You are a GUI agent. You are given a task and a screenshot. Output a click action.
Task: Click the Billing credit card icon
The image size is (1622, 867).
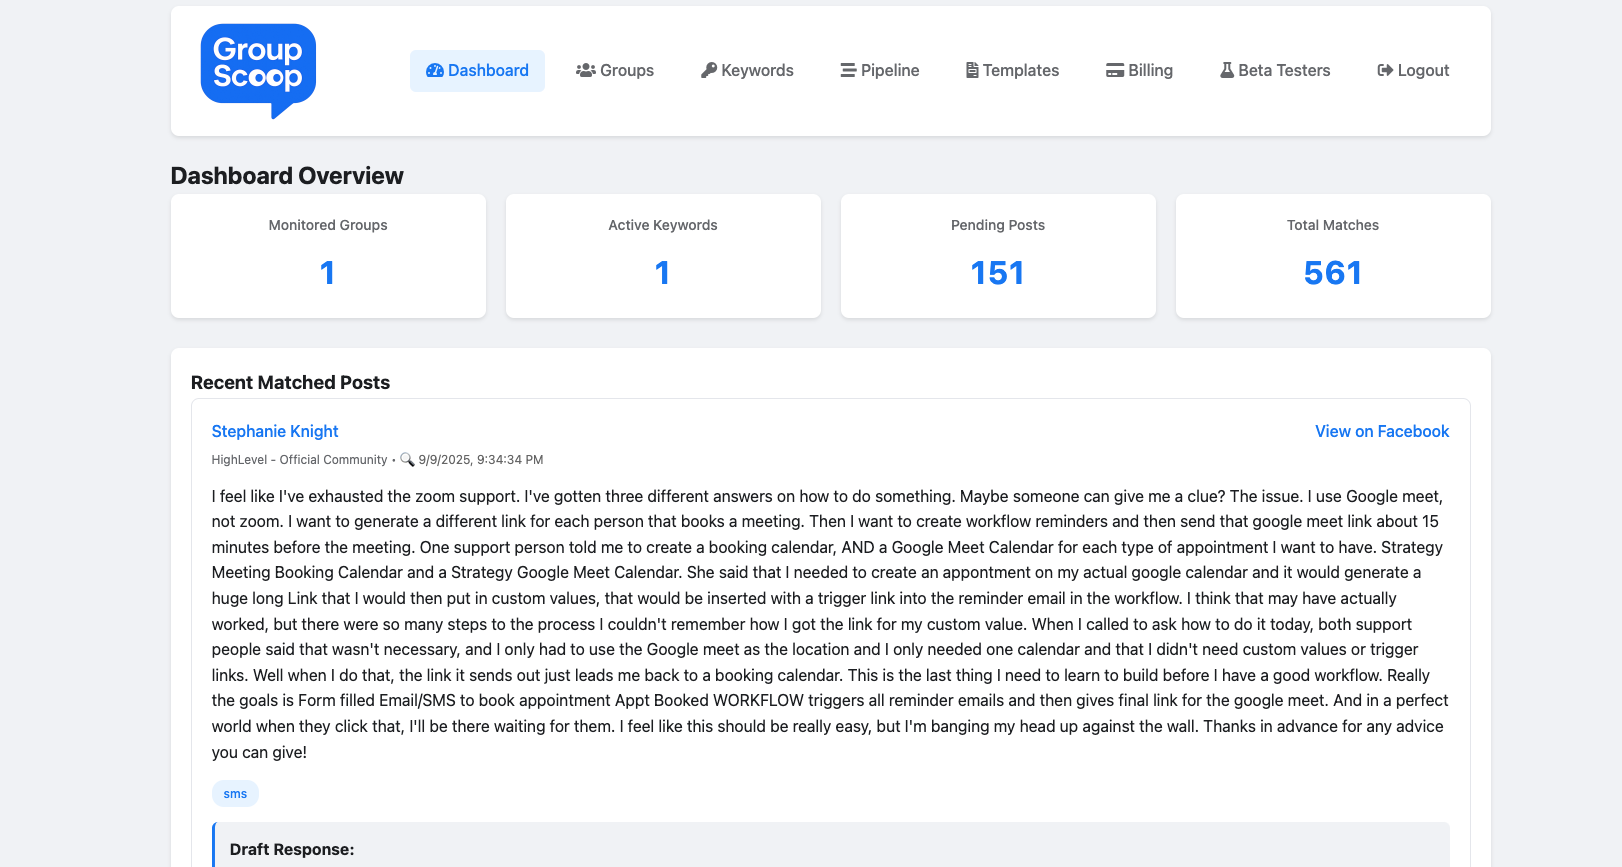pos(1115,71)
